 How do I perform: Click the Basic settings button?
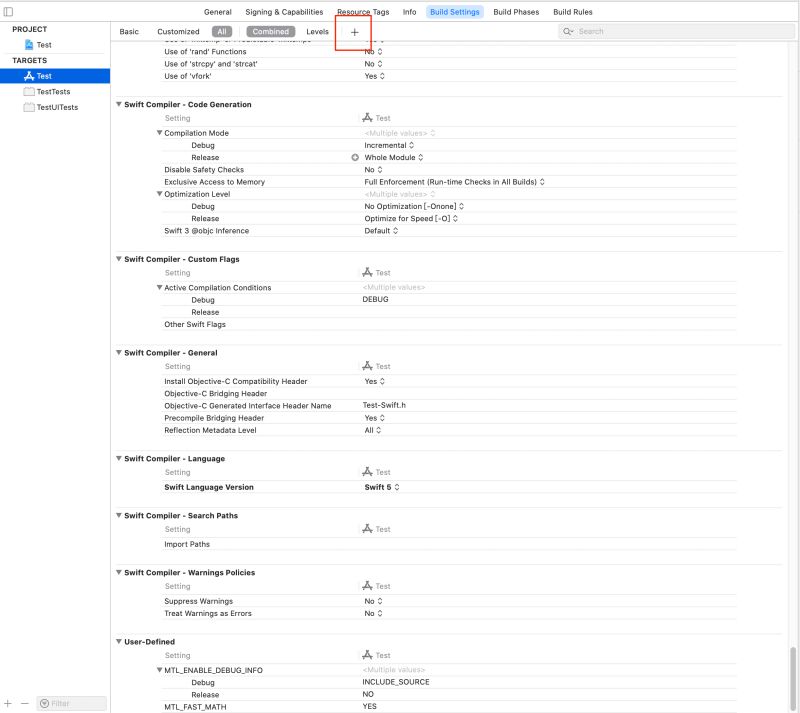point(129,31)
